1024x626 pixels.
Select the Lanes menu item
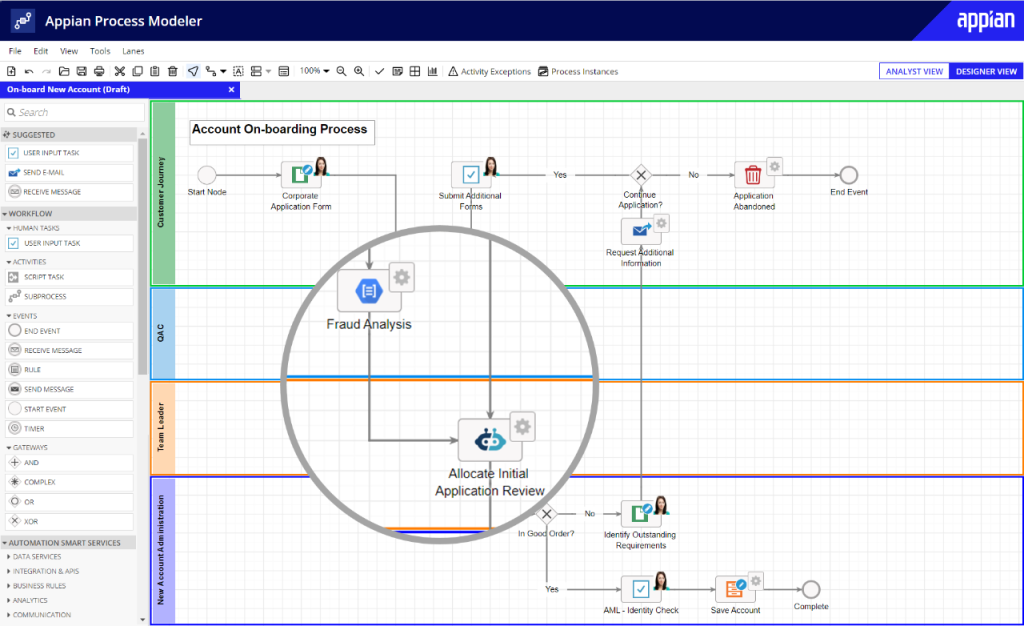(x=133, y=50)
